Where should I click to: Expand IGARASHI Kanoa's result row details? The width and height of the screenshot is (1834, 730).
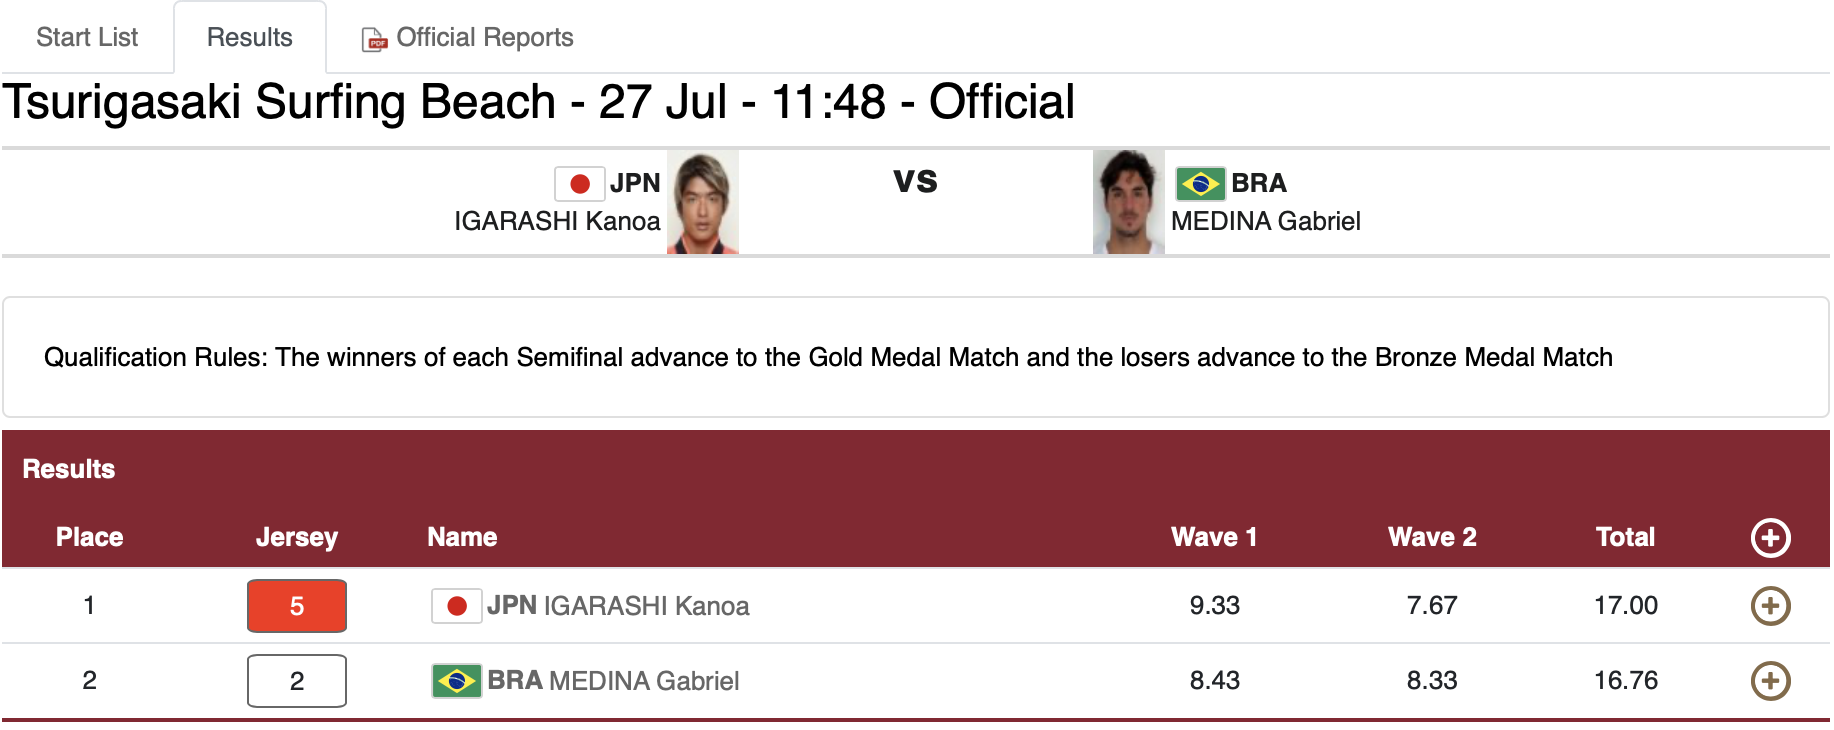click(1770, 606)
